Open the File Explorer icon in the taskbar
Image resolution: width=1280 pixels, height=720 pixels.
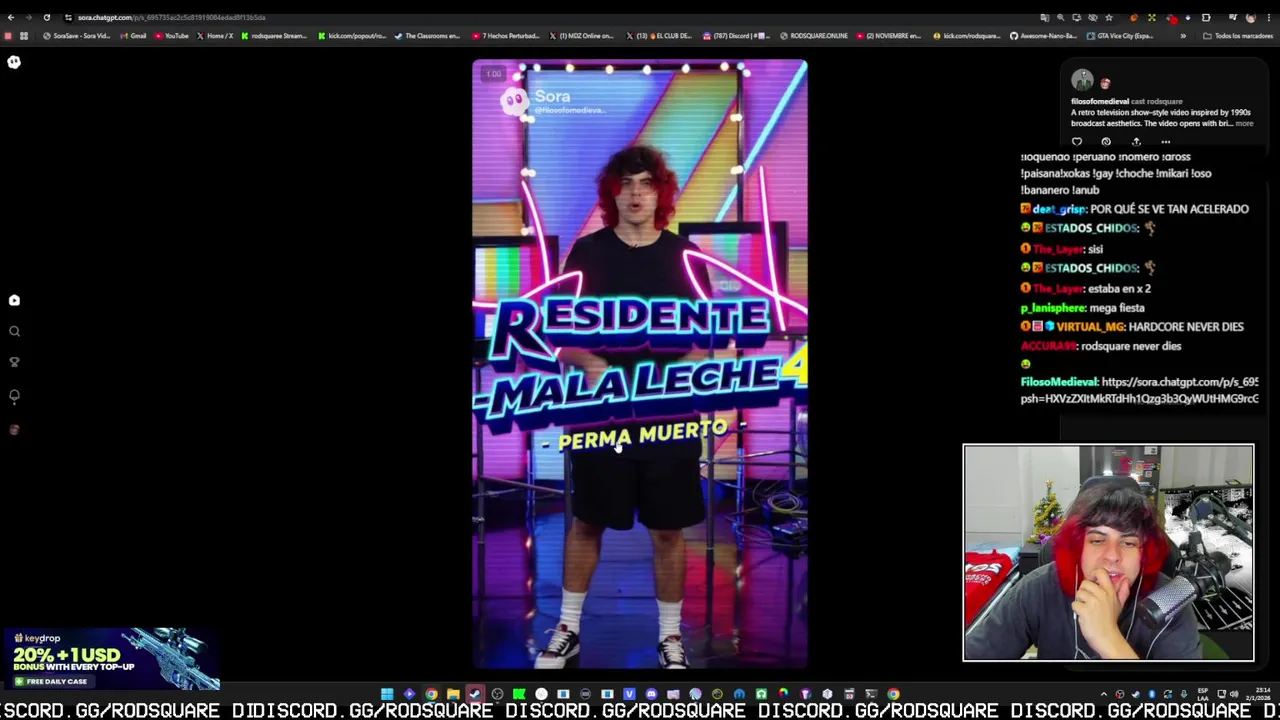[x=453, y=694]
